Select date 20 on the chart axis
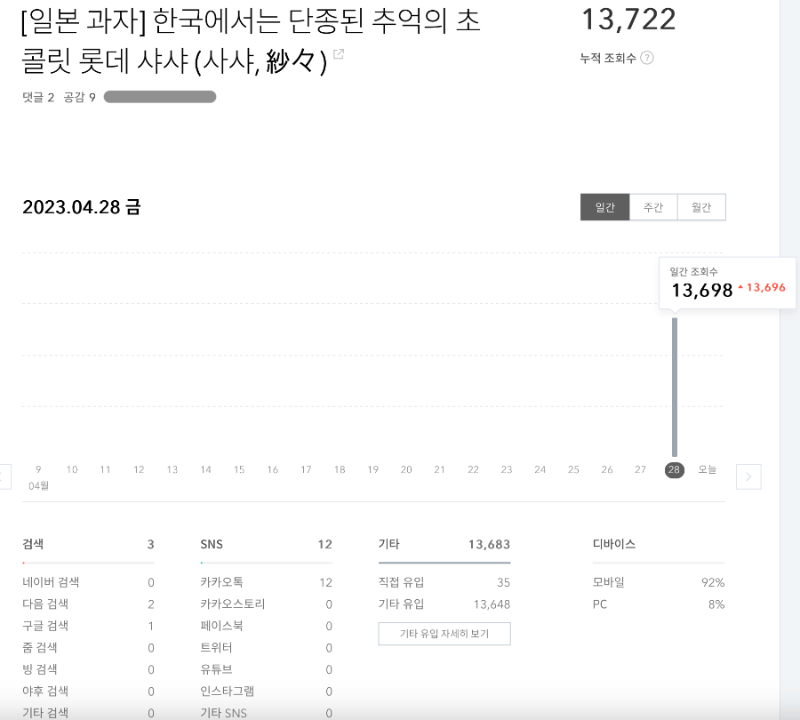Viewport: 800px width, 720px height. (406, 469)
